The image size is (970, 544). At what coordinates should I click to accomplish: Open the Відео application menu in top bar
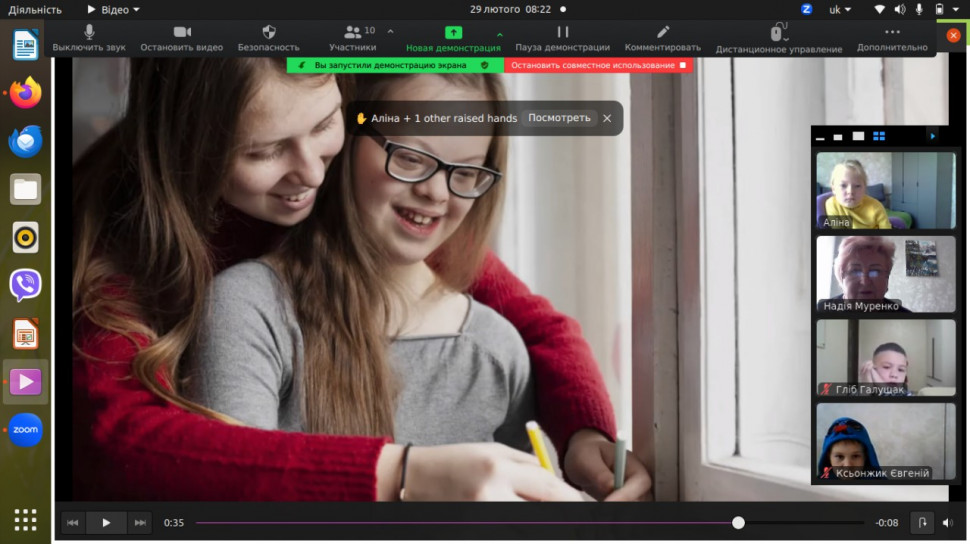112,9
